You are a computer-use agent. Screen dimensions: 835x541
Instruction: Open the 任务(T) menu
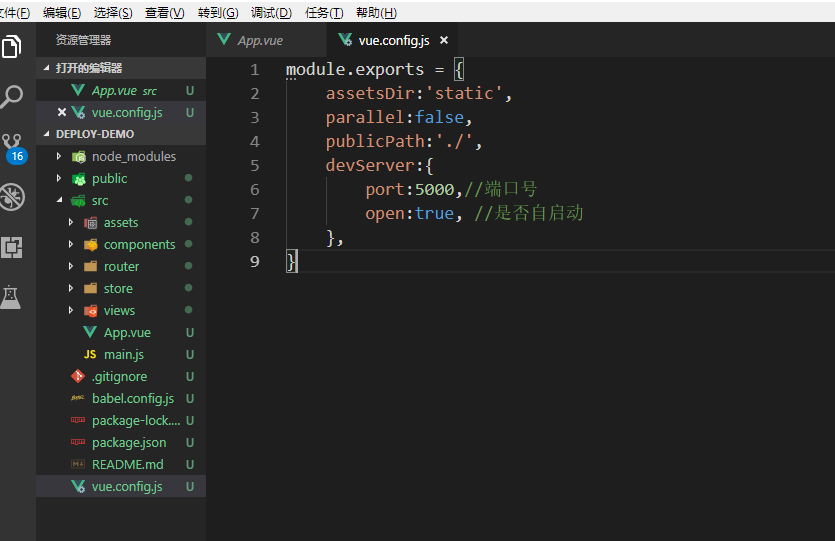[x=324, y=13]
